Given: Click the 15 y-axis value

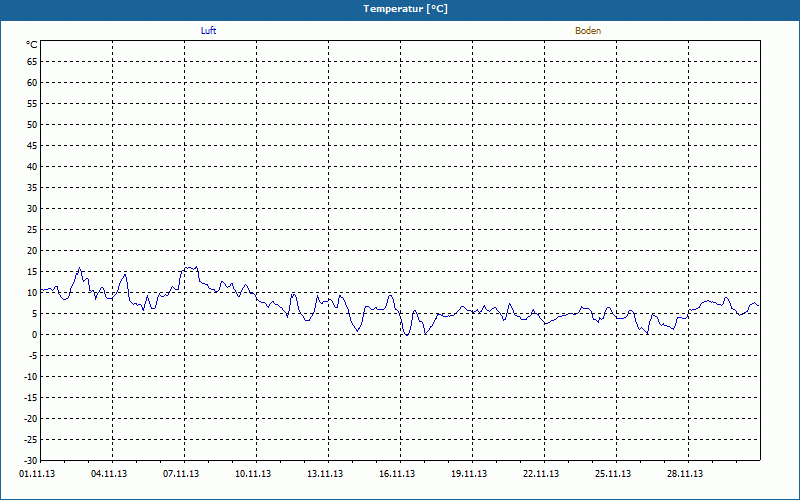Looking at the screenshot, I should pyautogui.click(x=32, y=271).
